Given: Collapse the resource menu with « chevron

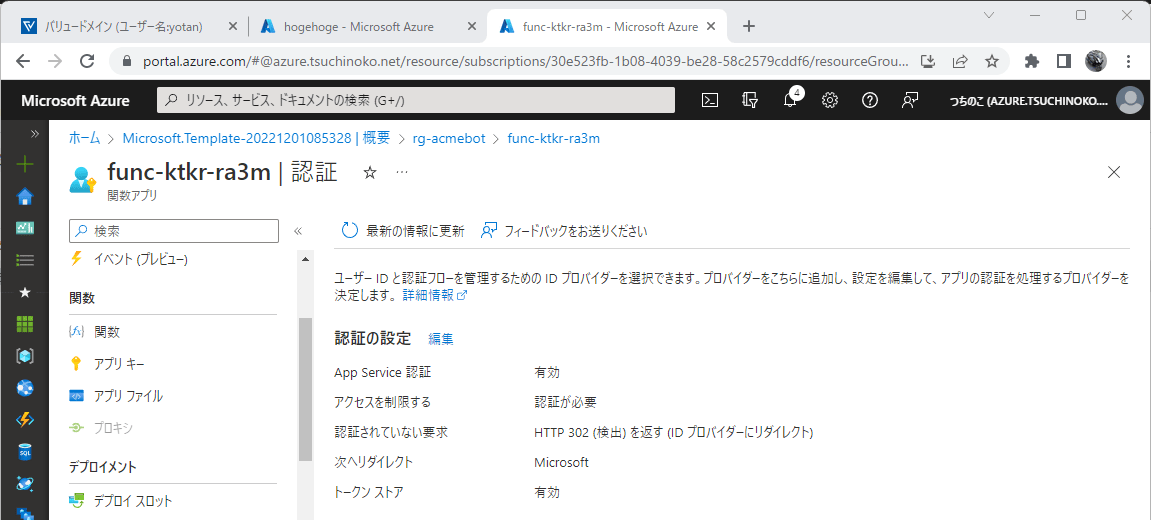Looking at the screenshot, I should tap(298, 231).
